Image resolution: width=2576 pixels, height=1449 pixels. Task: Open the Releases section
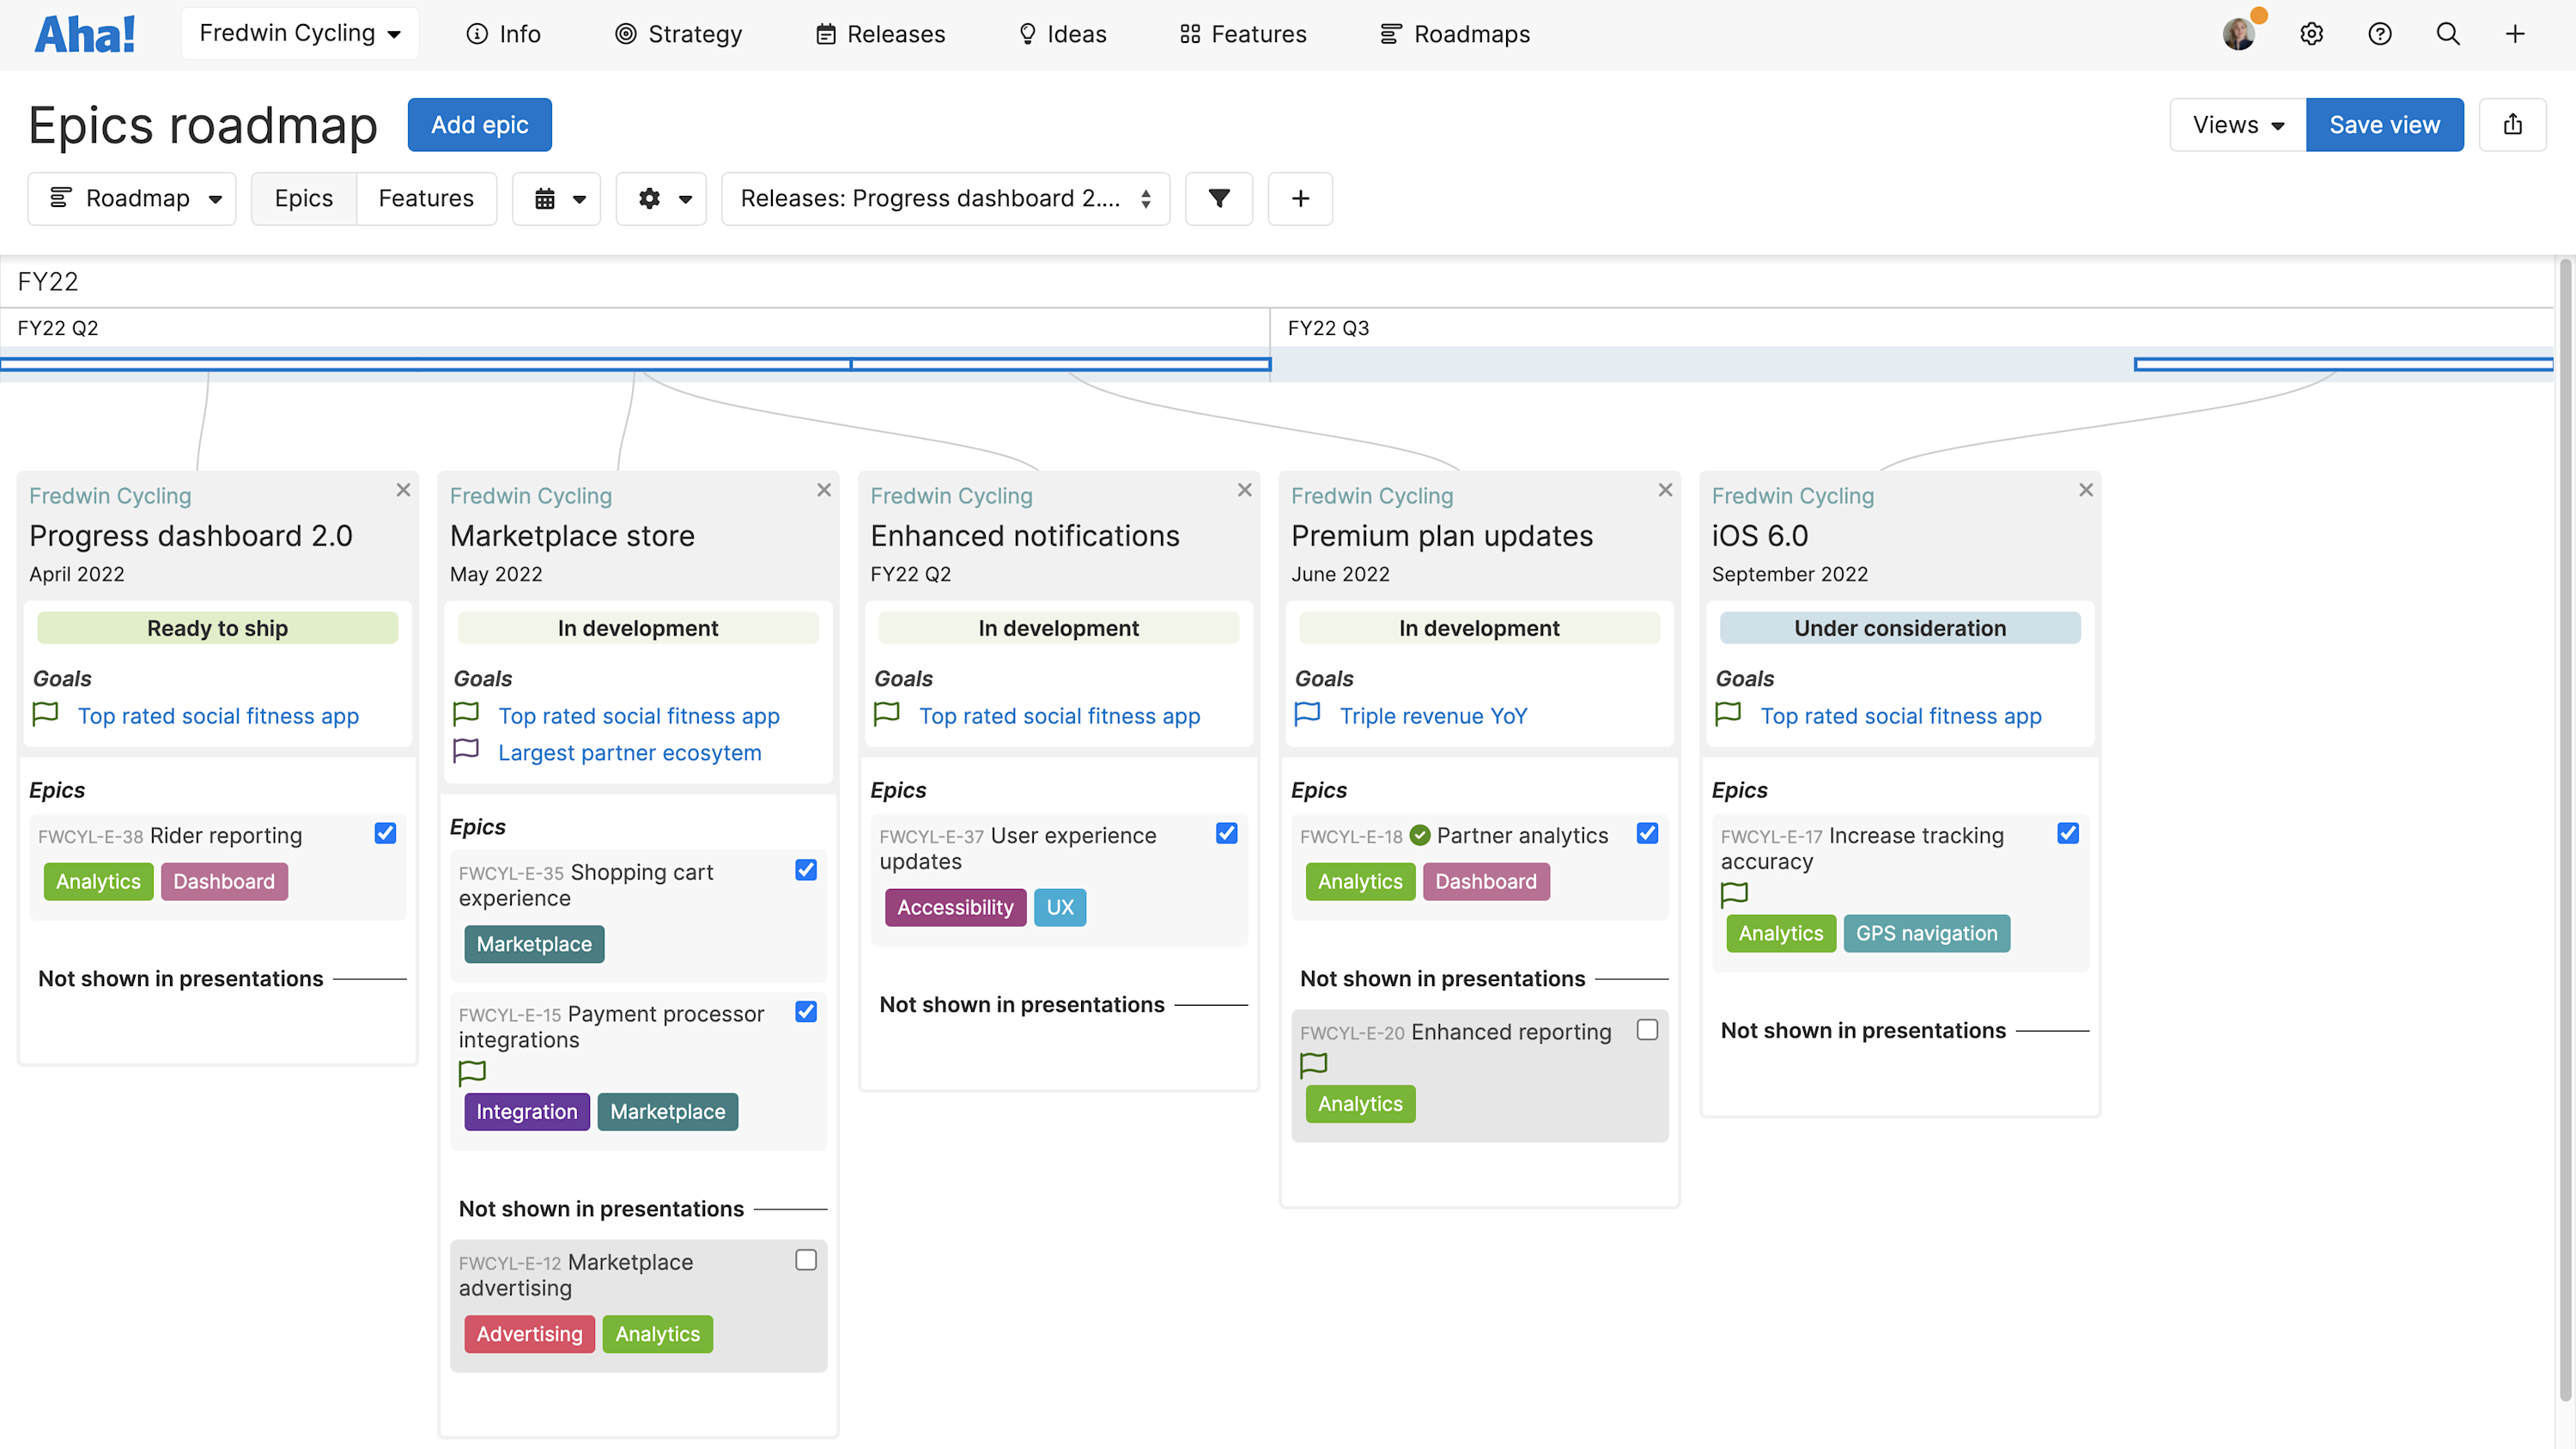coord(879,33)
